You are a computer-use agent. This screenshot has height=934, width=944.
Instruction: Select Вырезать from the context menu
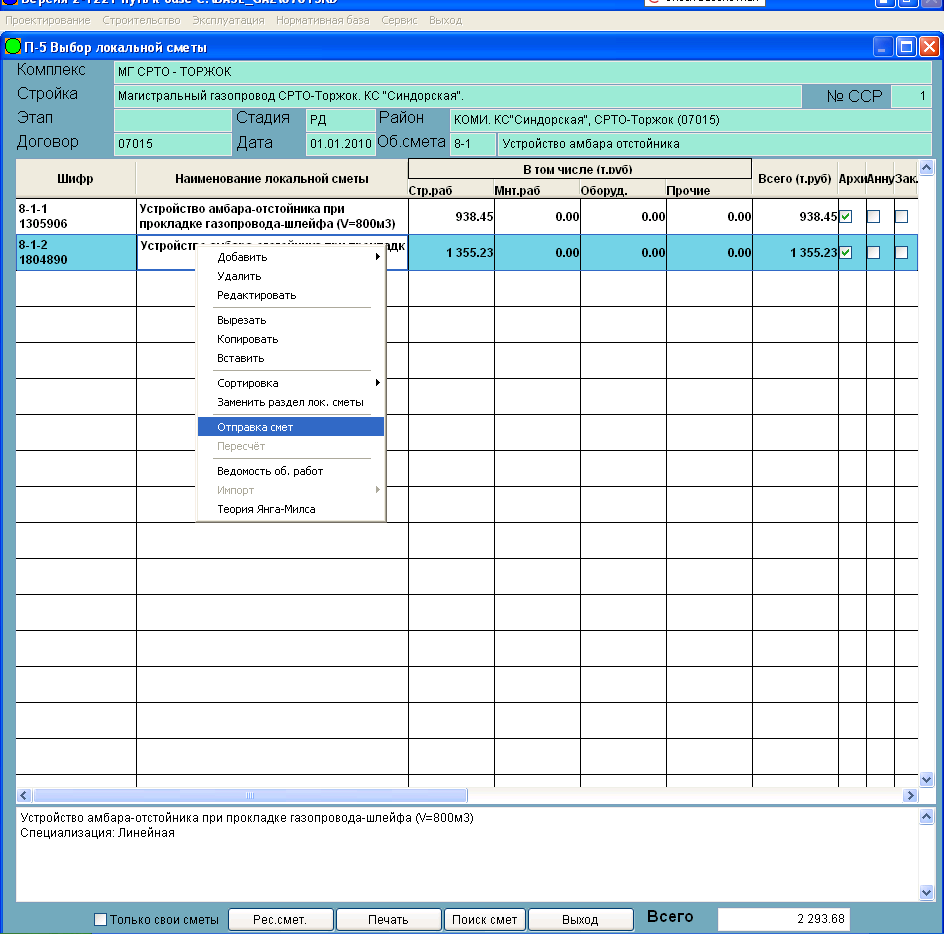click(291, 320)
